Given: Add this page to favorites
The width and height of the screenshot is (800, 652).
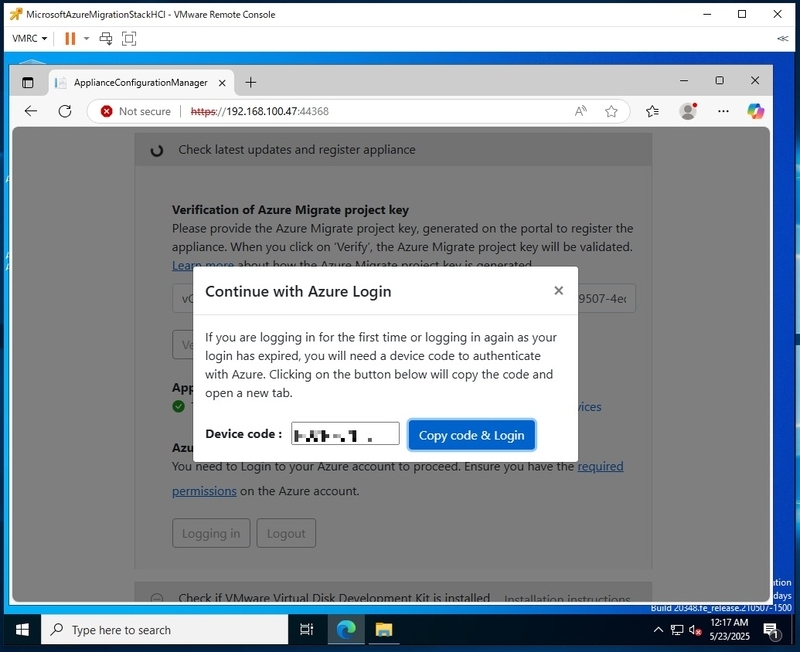Looking at the screenshot, I should (611, 111).
